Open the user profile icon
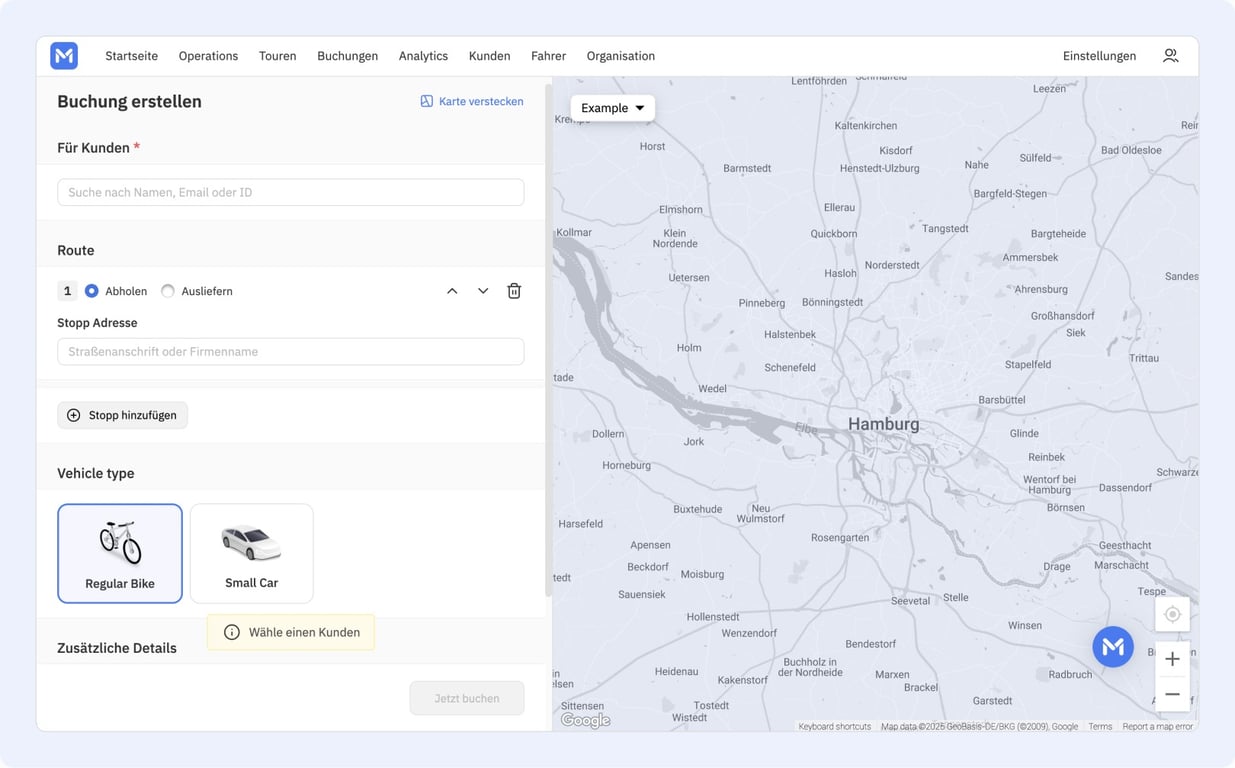The width and height of the screenshot is (1235, 768). click(1170, 56)
